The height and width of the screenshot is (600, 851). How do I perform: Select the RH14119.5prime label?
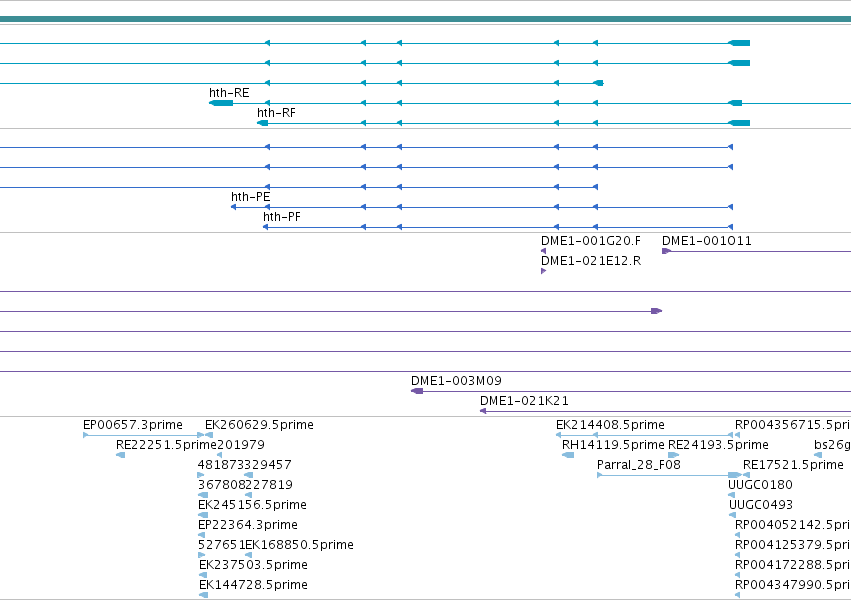coord(613,445)
